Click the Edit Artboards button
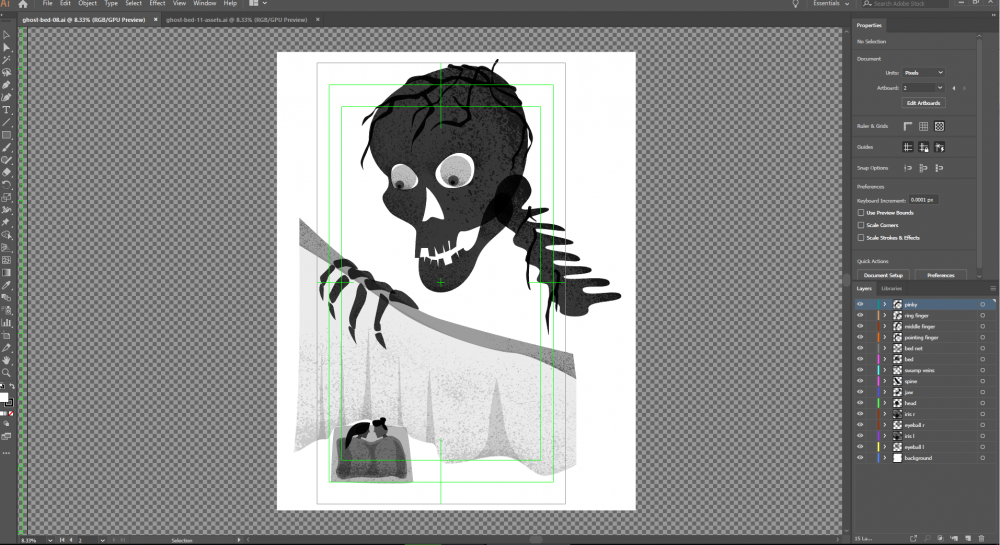This screenshot has height=545, width=1000. [923, 103]
